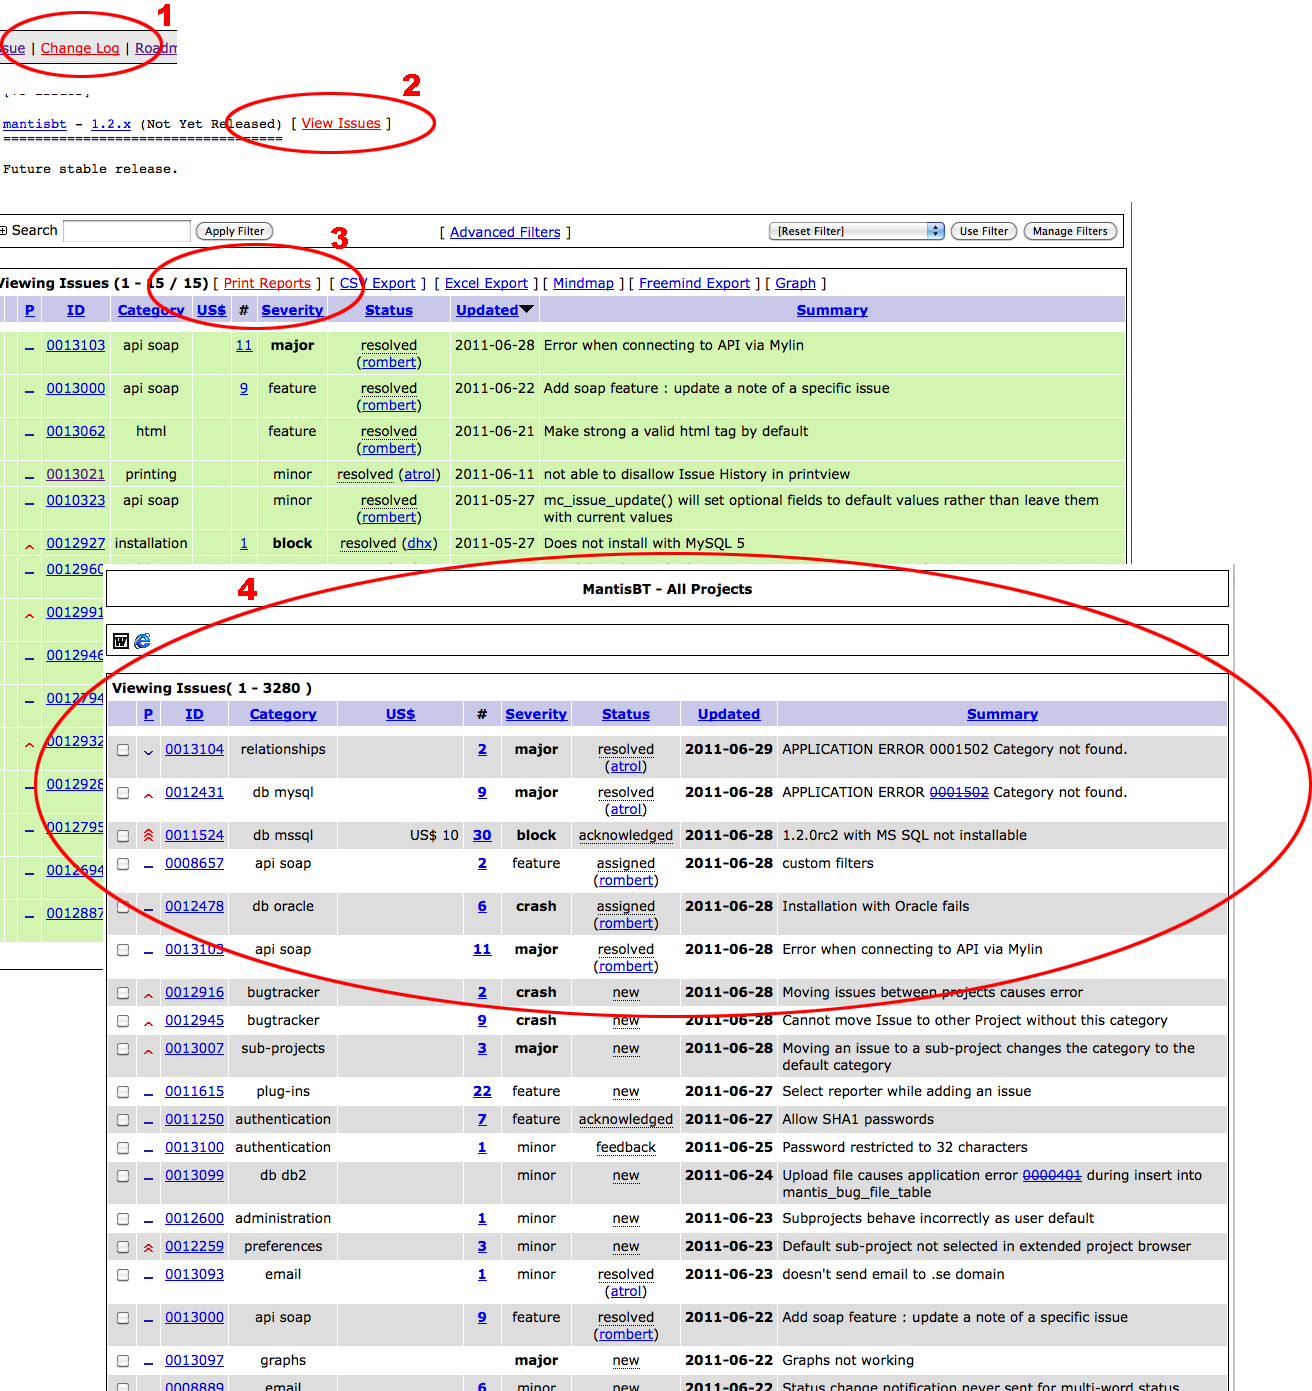
Task: Click 0001502 link in issue 0012431 summary
Action: [x=959, y=792]
